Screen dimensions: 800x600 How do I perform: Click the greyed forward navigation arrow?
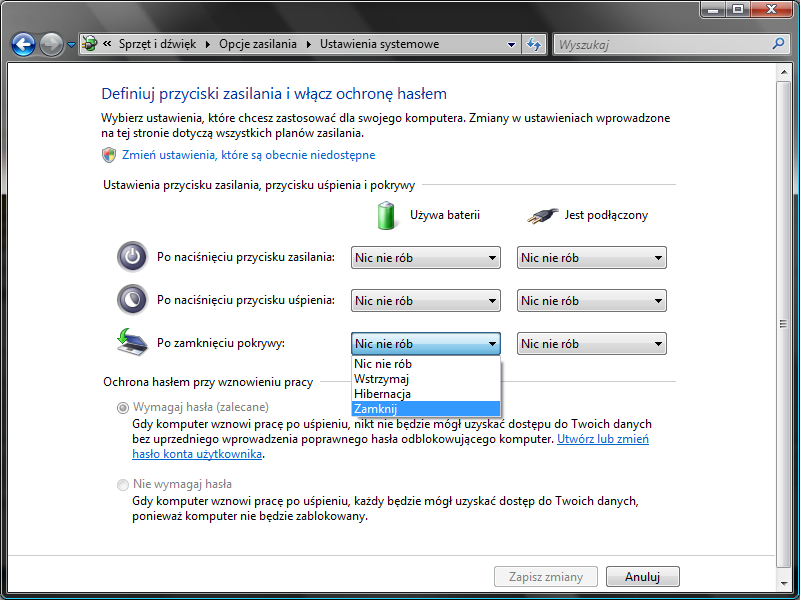point(52,45)
